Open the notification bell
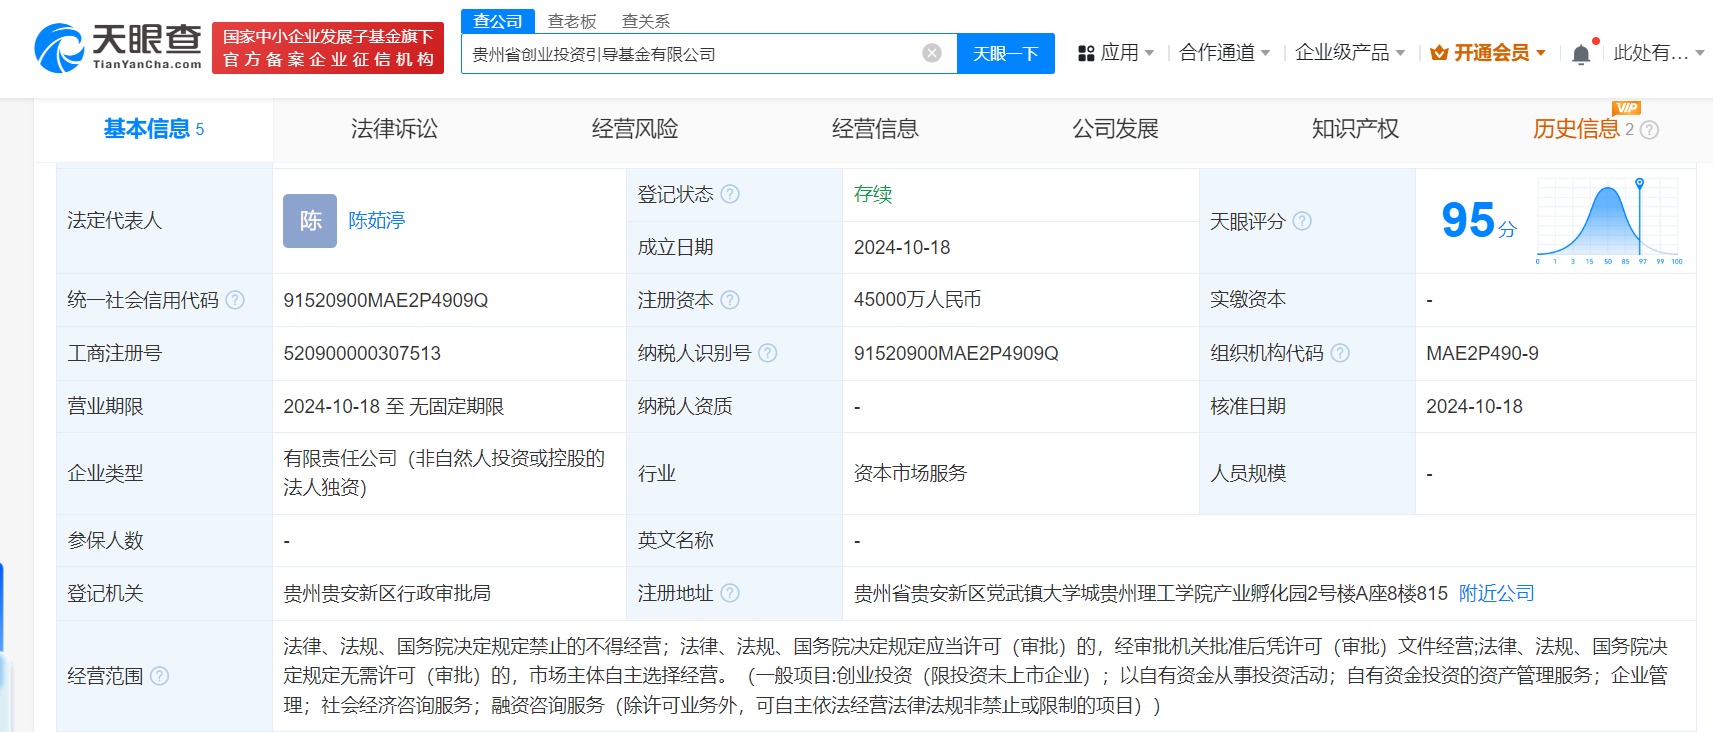 pos(1580,54)
